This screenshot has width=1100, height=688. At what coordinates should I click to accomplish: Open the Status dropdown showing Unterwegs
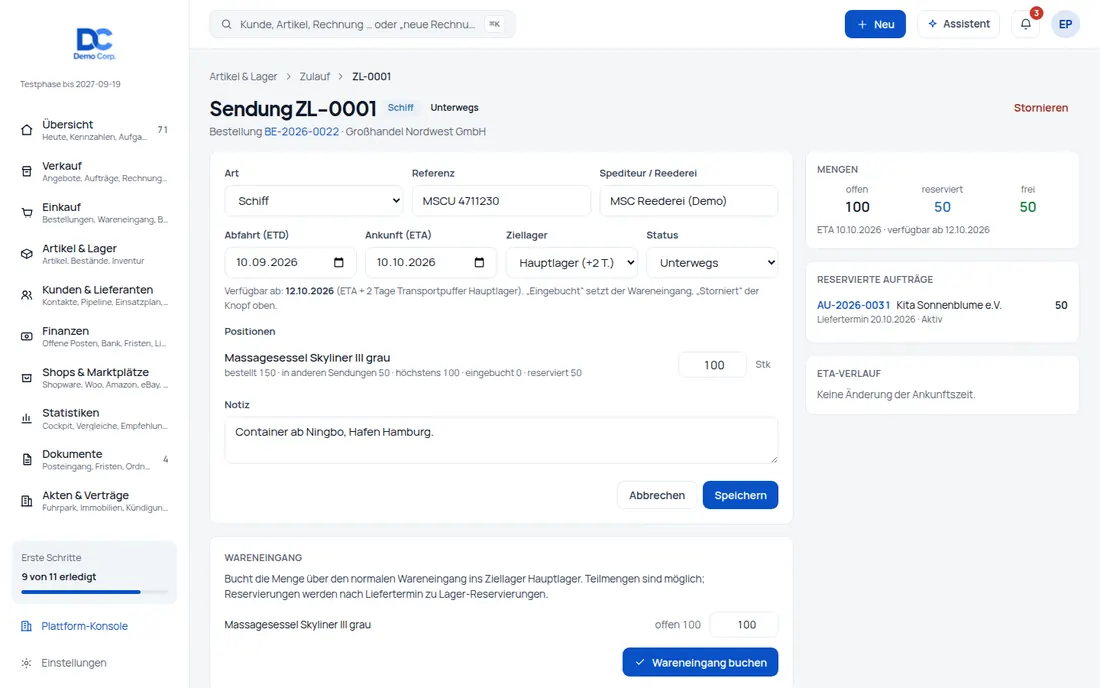712,262
